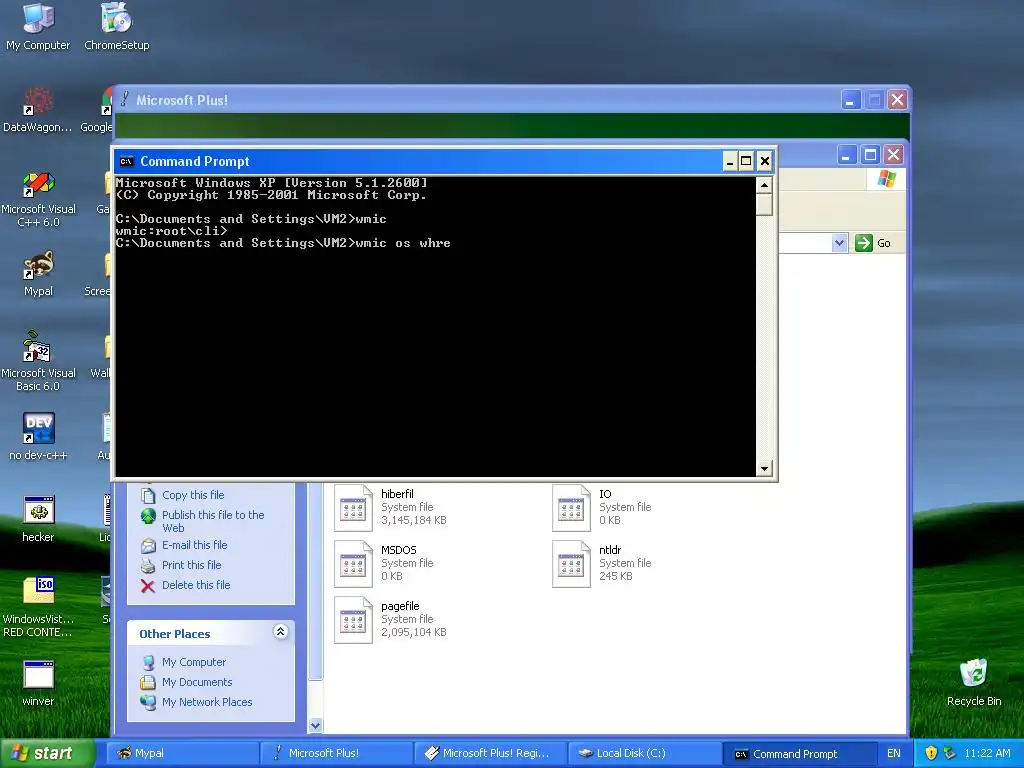The height and width of the screenshot is (768, 1024).
Task: Go to My Network Places link
Action: pos(207,702)
